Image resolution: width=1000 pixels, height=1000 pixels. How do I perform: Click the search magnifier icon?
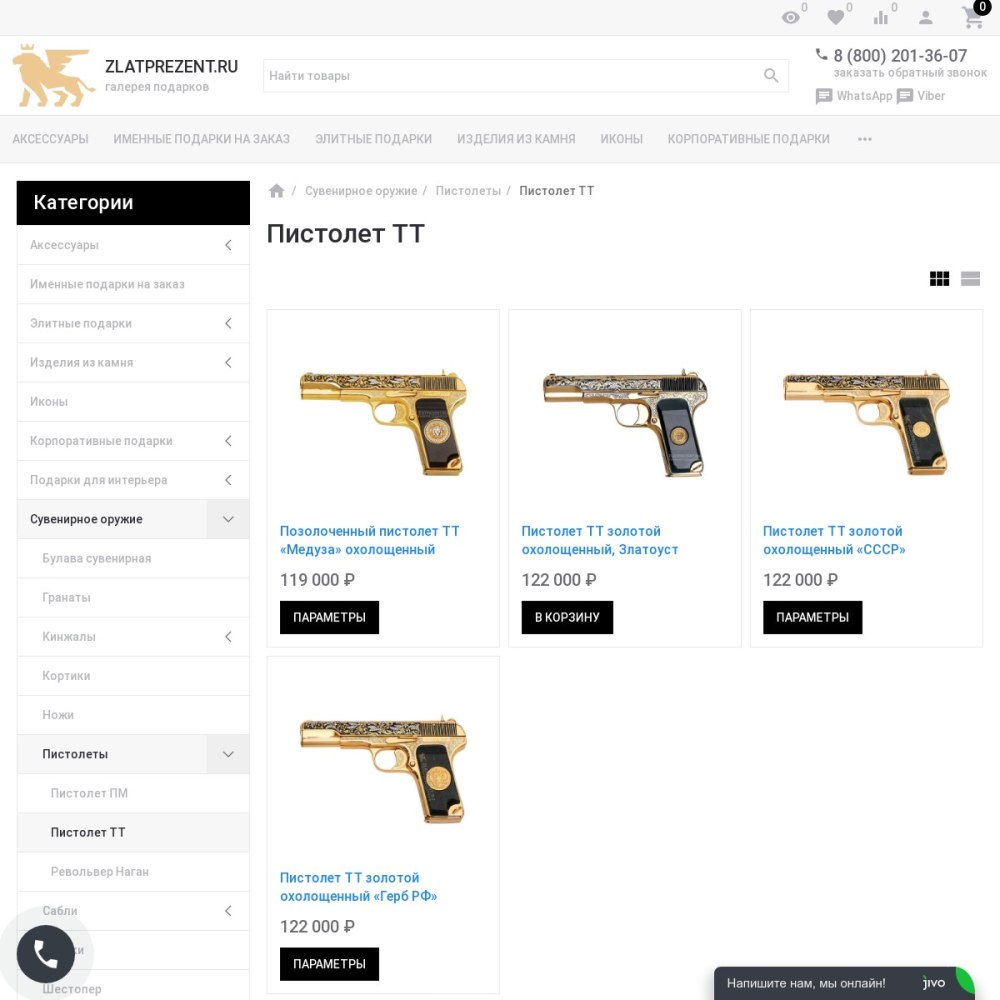(x=771, y=76)
